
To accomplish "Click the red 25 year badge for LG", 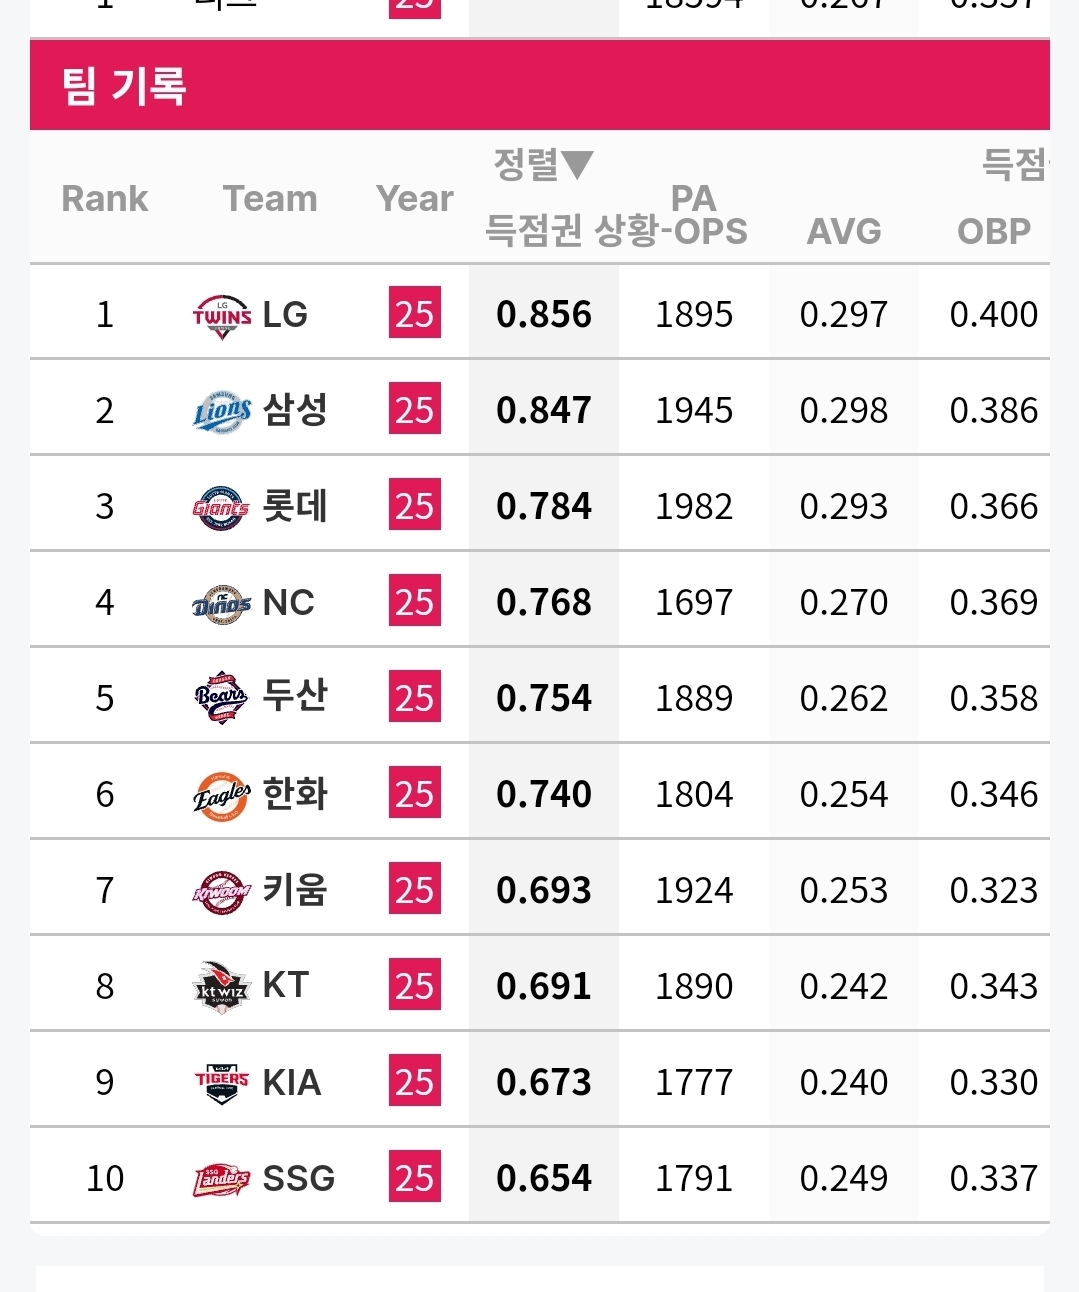I will [x=414, y=314].
